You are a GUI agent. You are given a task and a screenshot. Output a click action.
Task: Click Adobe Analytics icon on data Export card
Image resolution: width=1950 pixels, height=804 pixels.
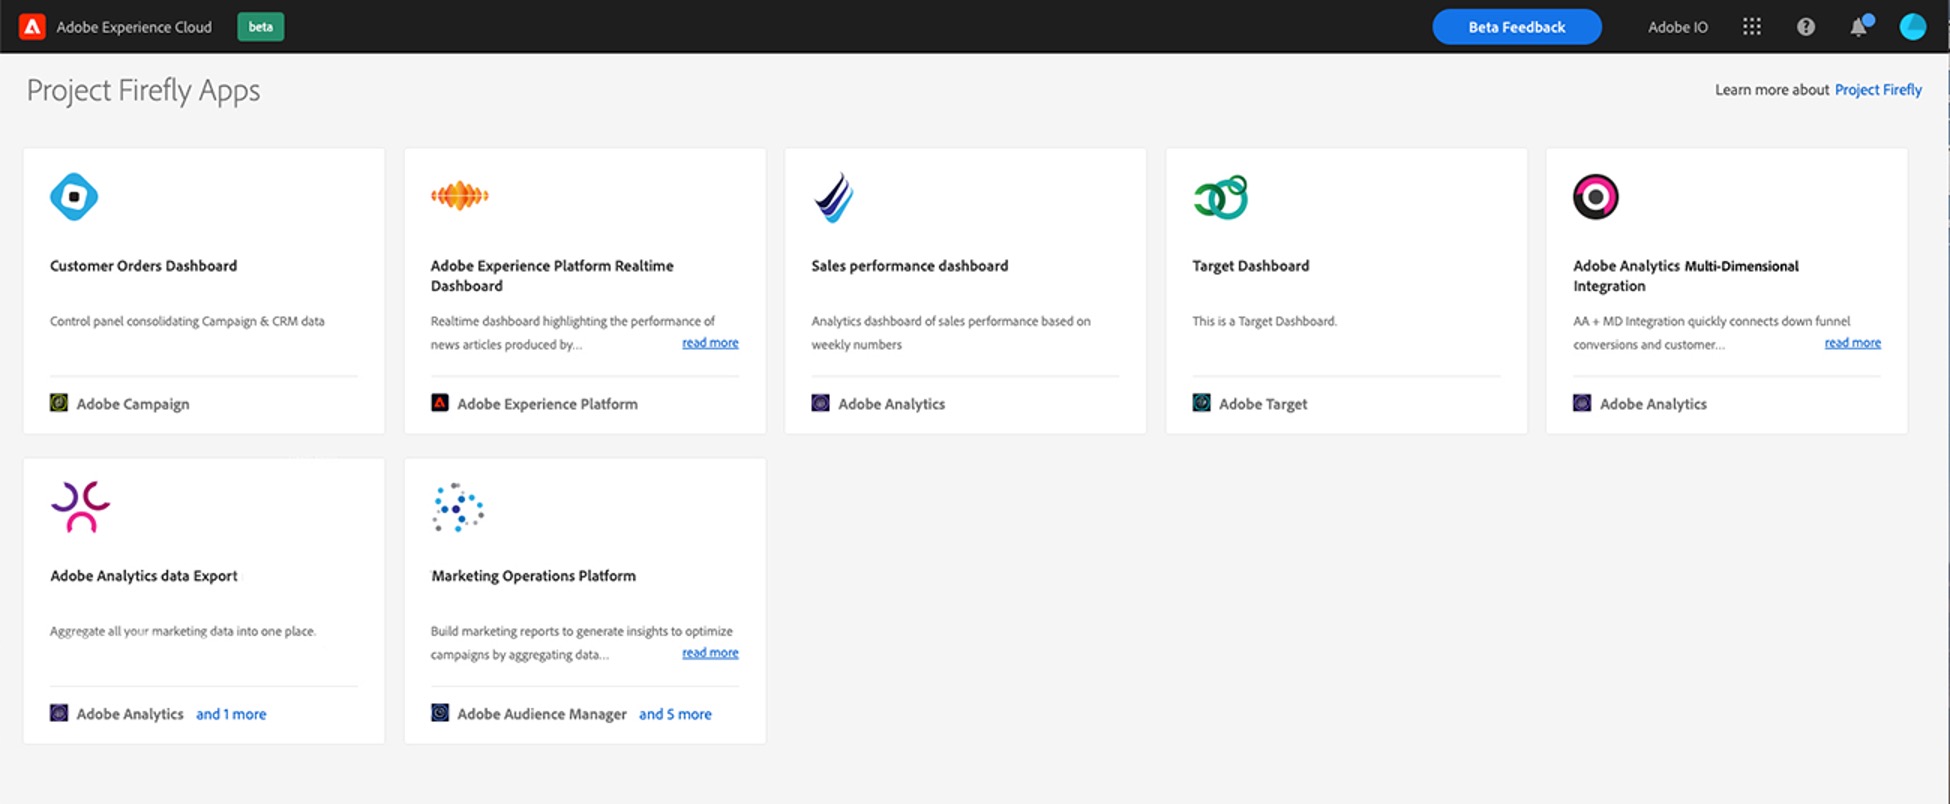tap(59, 713)
